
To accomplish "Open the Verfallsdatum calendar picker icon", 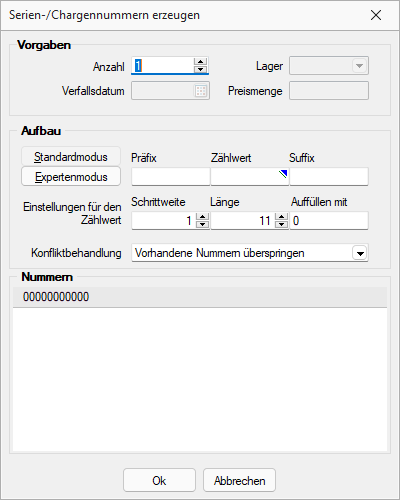I will (x=201, y=91).
